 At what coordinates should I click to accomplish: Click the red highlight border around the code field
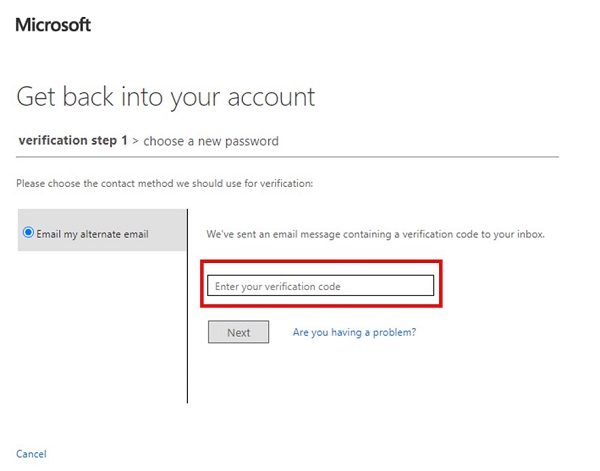(321, 263)
